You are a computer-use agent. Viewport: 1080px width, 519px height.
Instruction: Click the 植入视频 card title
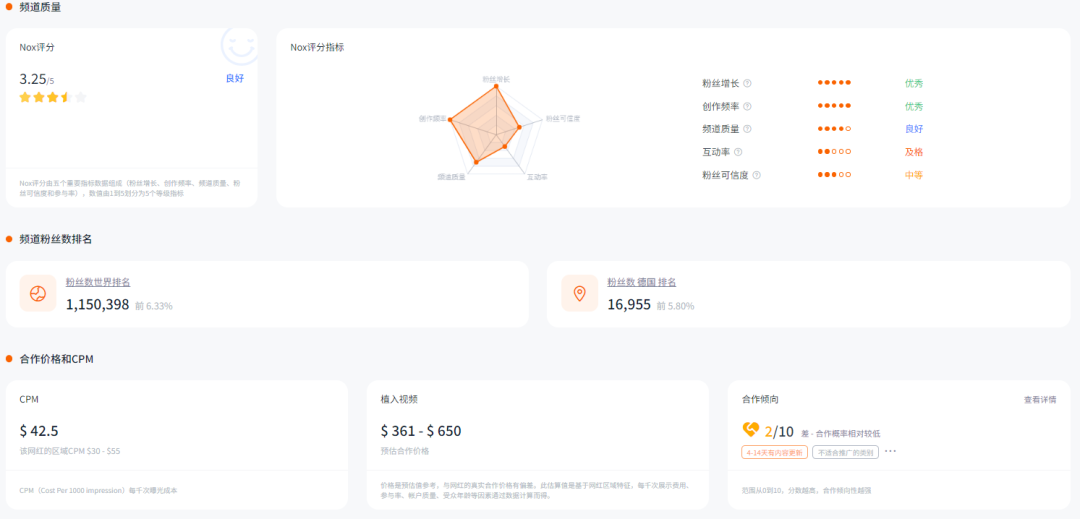[x=399, y=399]
